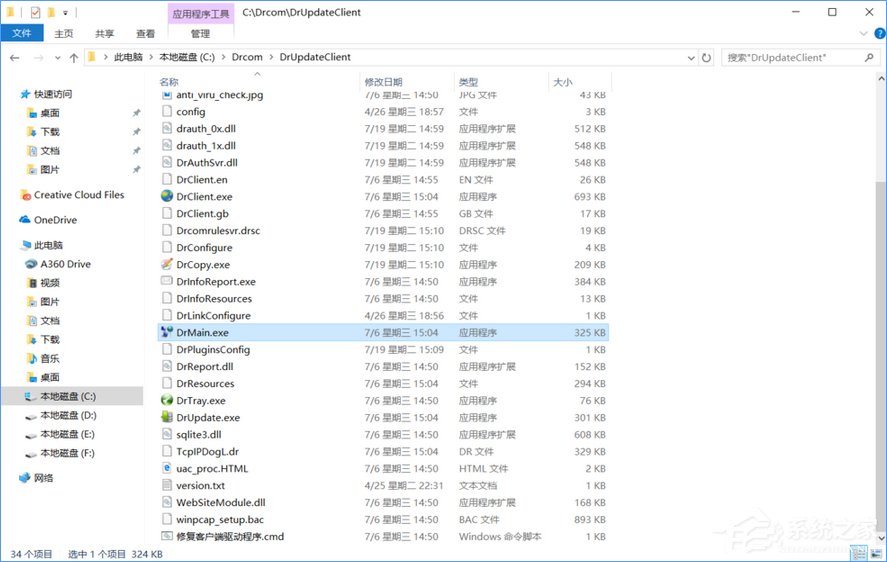Select 本地磁盘 (F:) in sidebar
Viewport: 887px width, 562px height.
click(x=67, y=453)
